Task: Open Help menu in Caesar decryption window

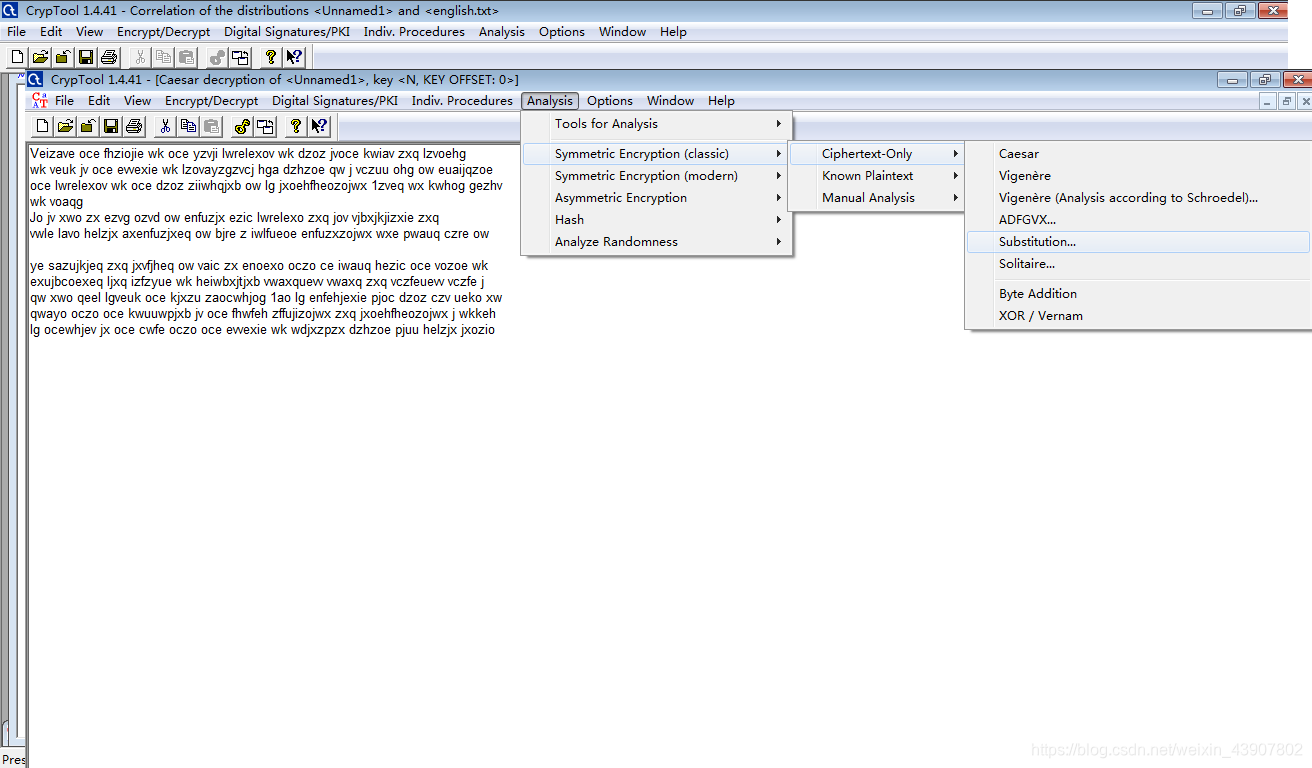Action: click(721, 101)
